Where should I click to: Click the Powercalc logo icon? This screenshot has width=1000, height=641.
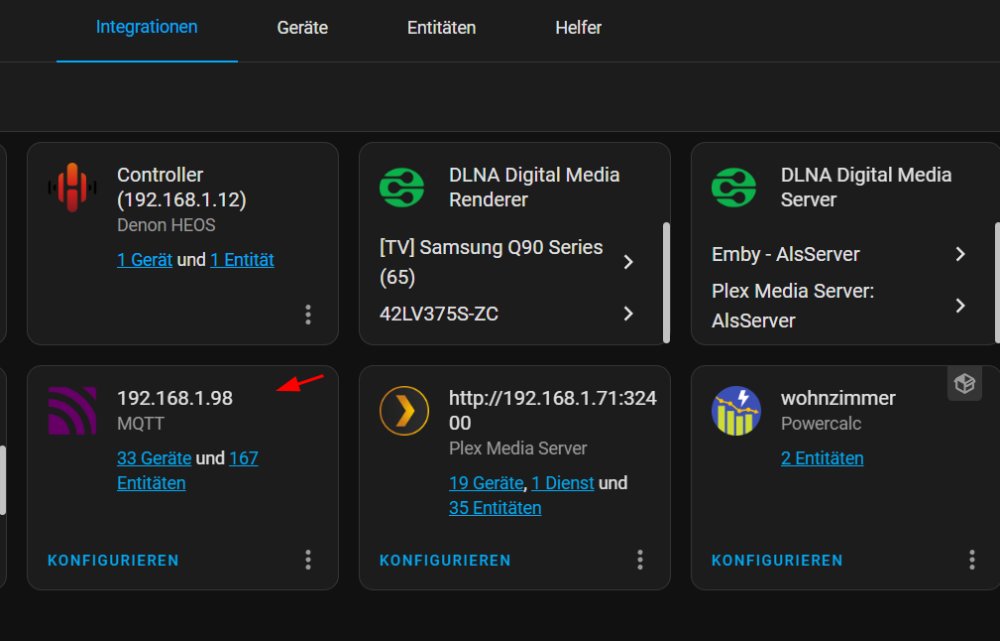736,411
